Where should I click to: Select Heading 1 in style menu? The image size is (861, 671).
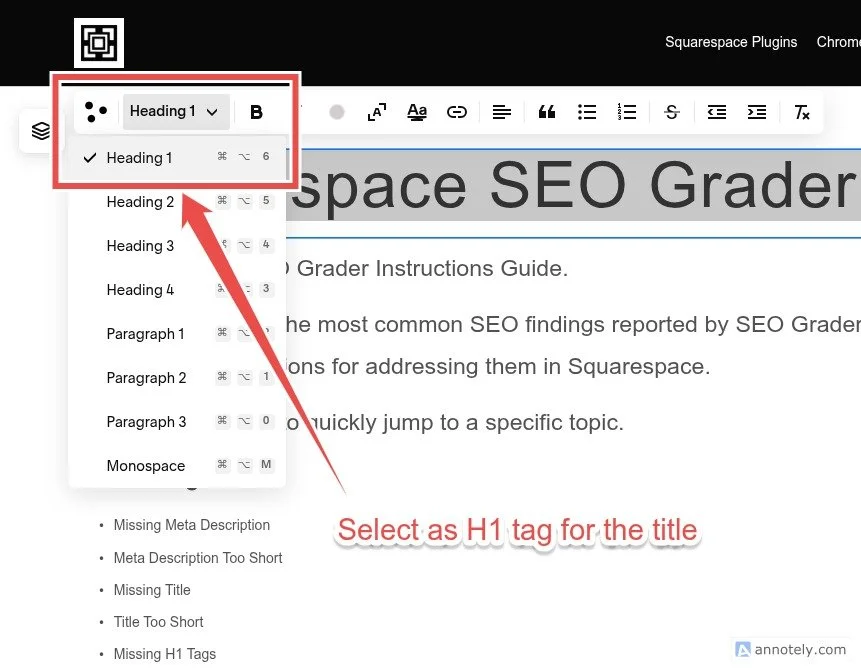pos(177,158)
